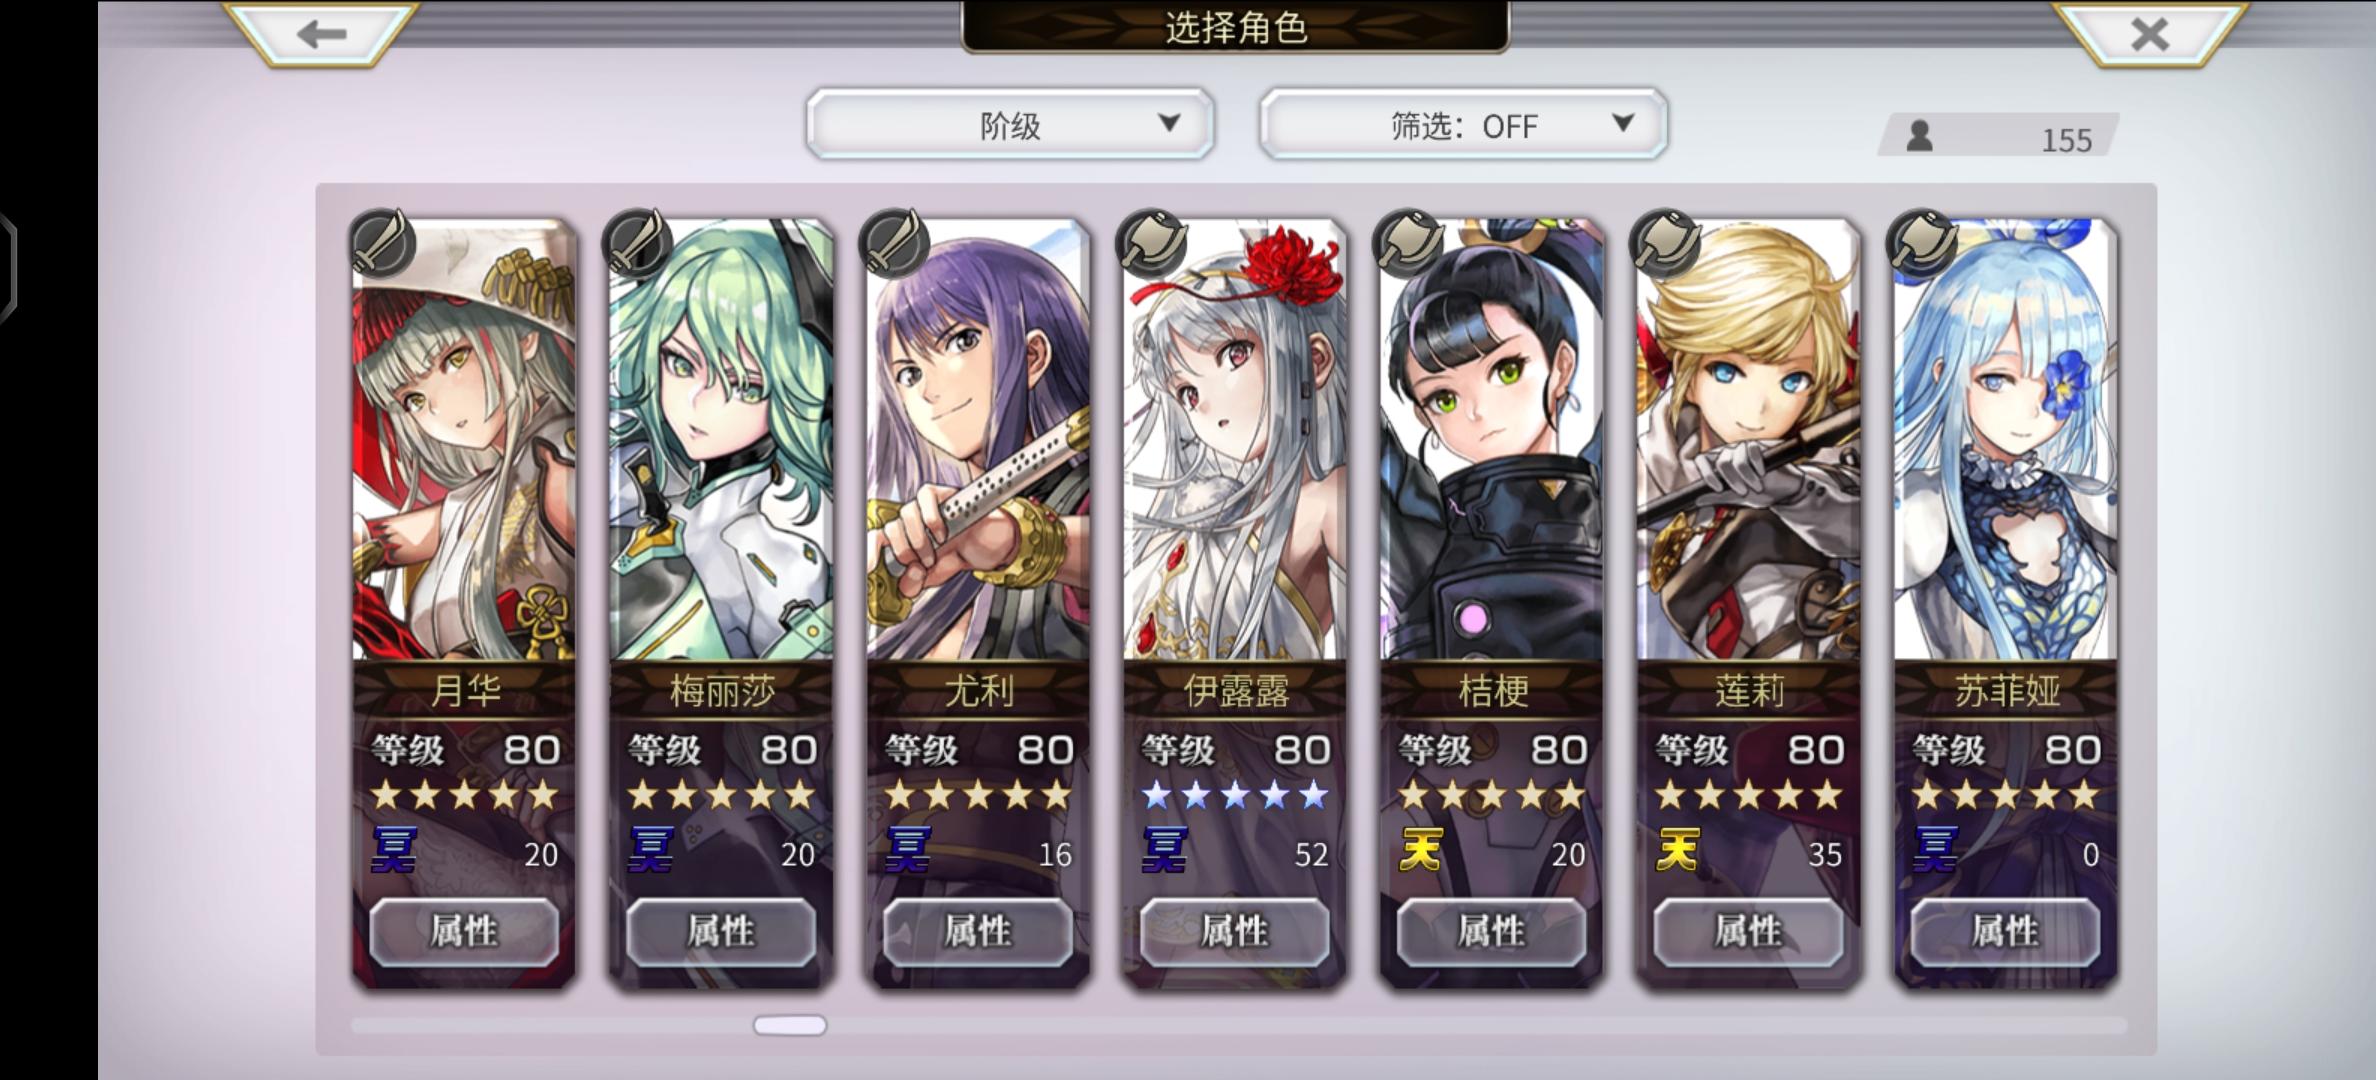View 属性 of 苏菲娅
2376x1080 pixels.
(2005, 932)
